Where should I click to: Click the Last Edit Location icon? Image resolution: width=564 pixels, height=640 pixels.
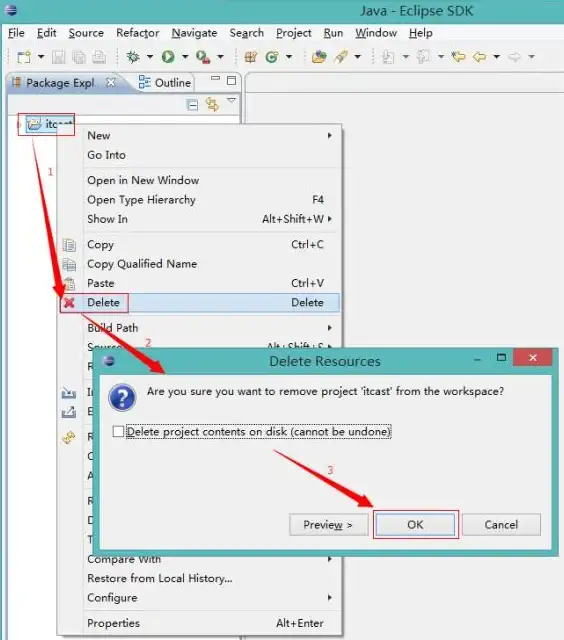point(459,57)
